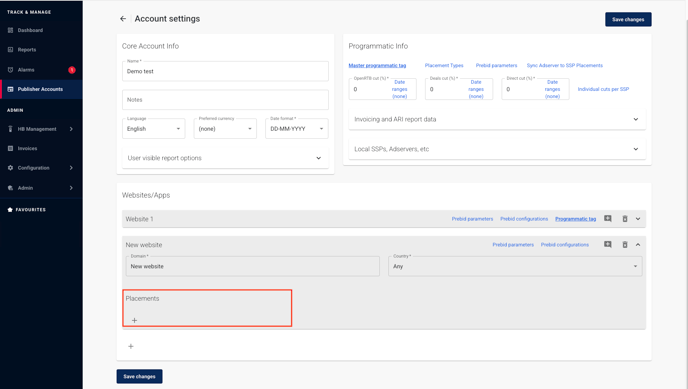Screen dimensions: 688x389
Task: Open Website 1 Prebid parameters link
Action: pyautogui.click(x=472, y=219)
